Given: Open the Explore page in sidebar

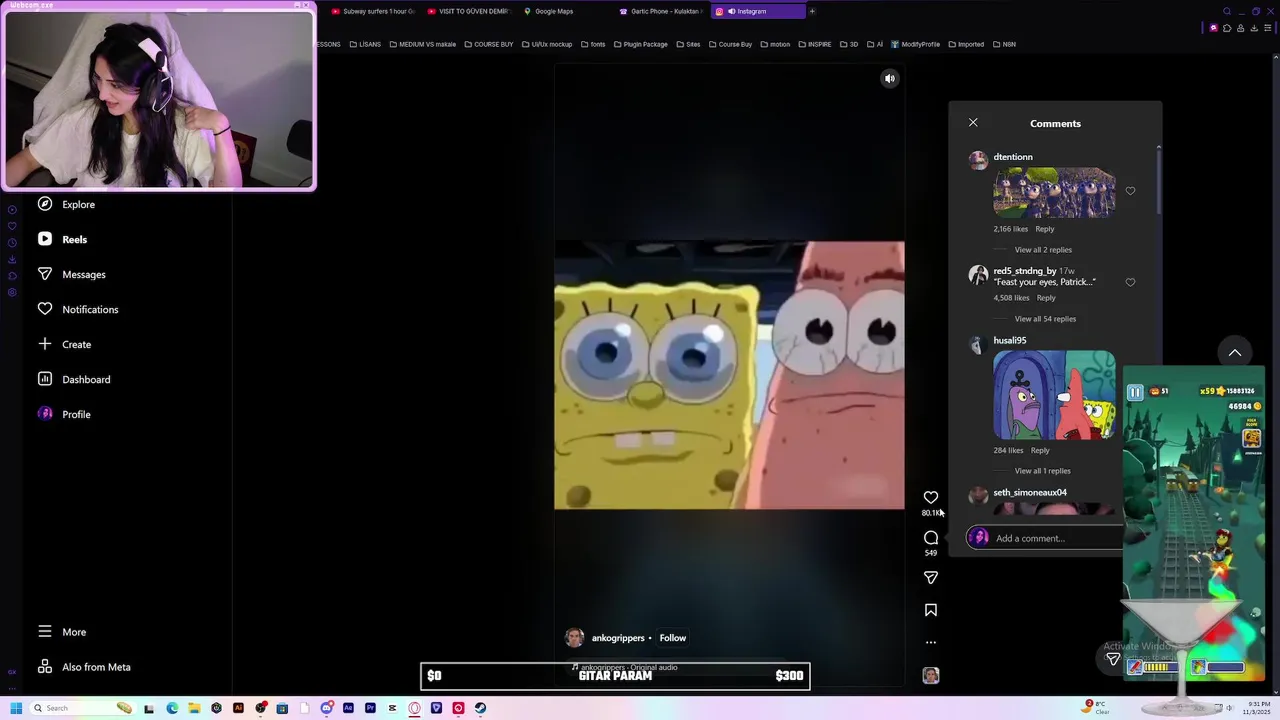Looking at the screenshot, I should pyautogui.click(x=67, y=204).
